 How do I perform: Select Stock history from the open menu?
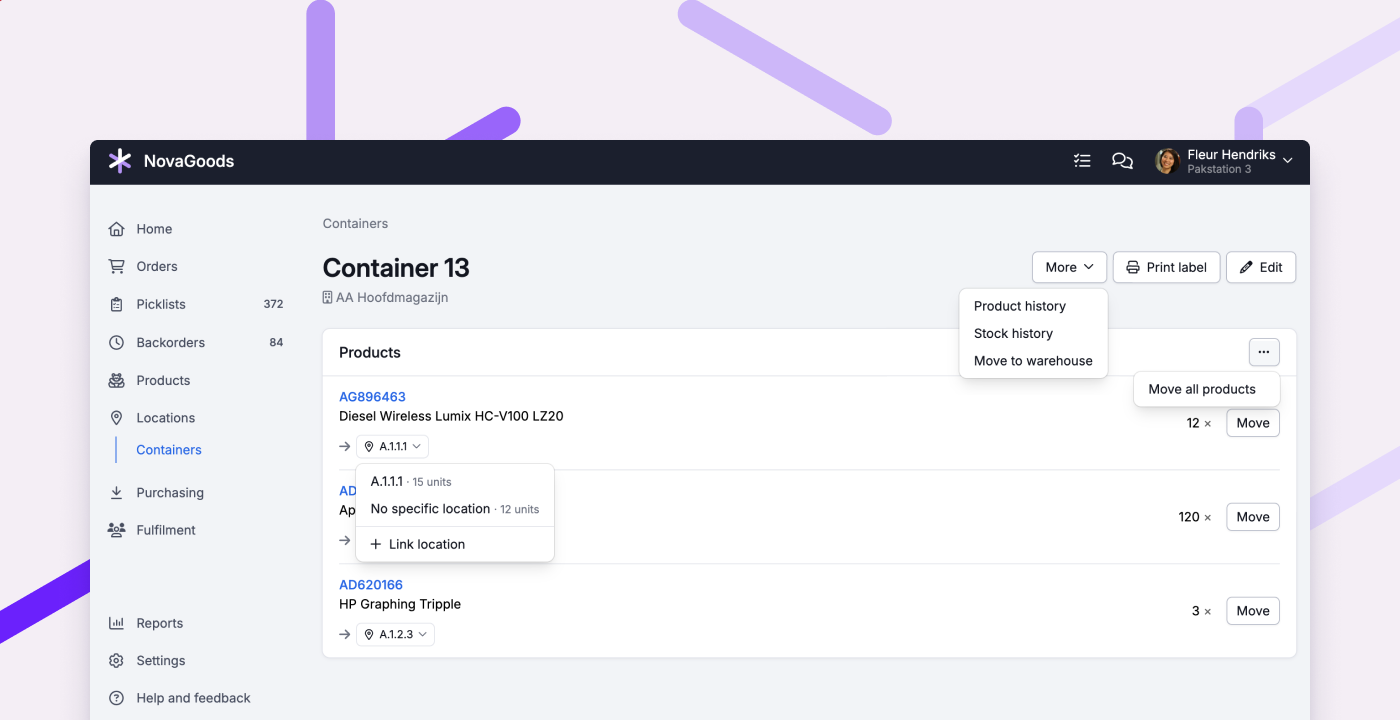[x=1013, y=333]
